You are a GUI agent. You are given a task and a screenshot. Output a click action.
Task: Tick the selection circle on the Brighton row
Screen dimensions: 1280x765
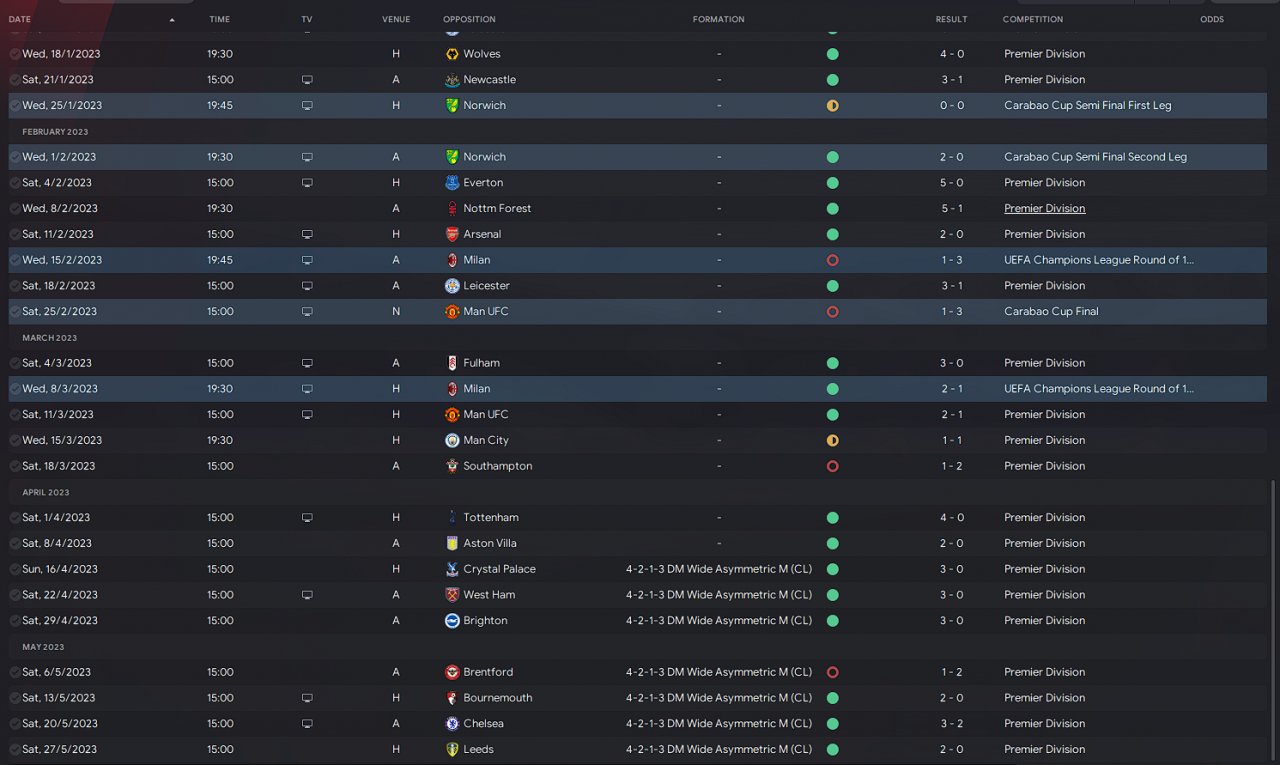(14, 621)
